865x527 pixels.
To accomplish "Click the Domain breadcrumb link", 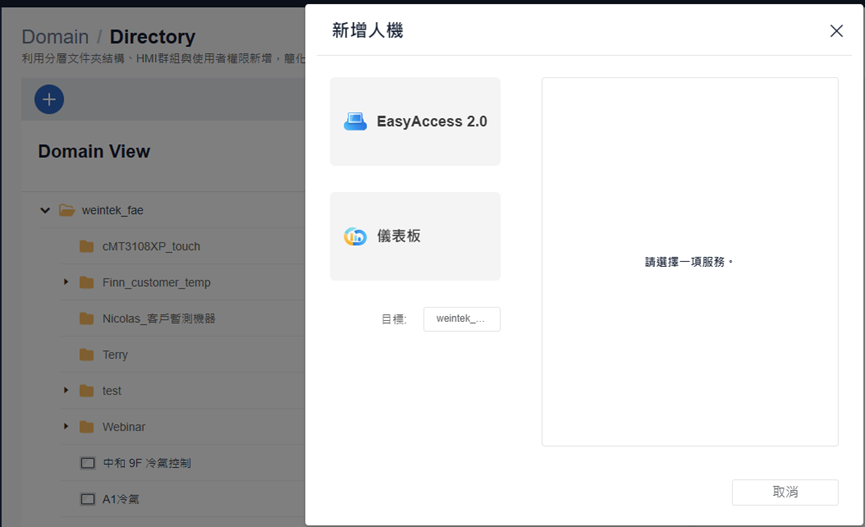I will [x=55, y=37].
